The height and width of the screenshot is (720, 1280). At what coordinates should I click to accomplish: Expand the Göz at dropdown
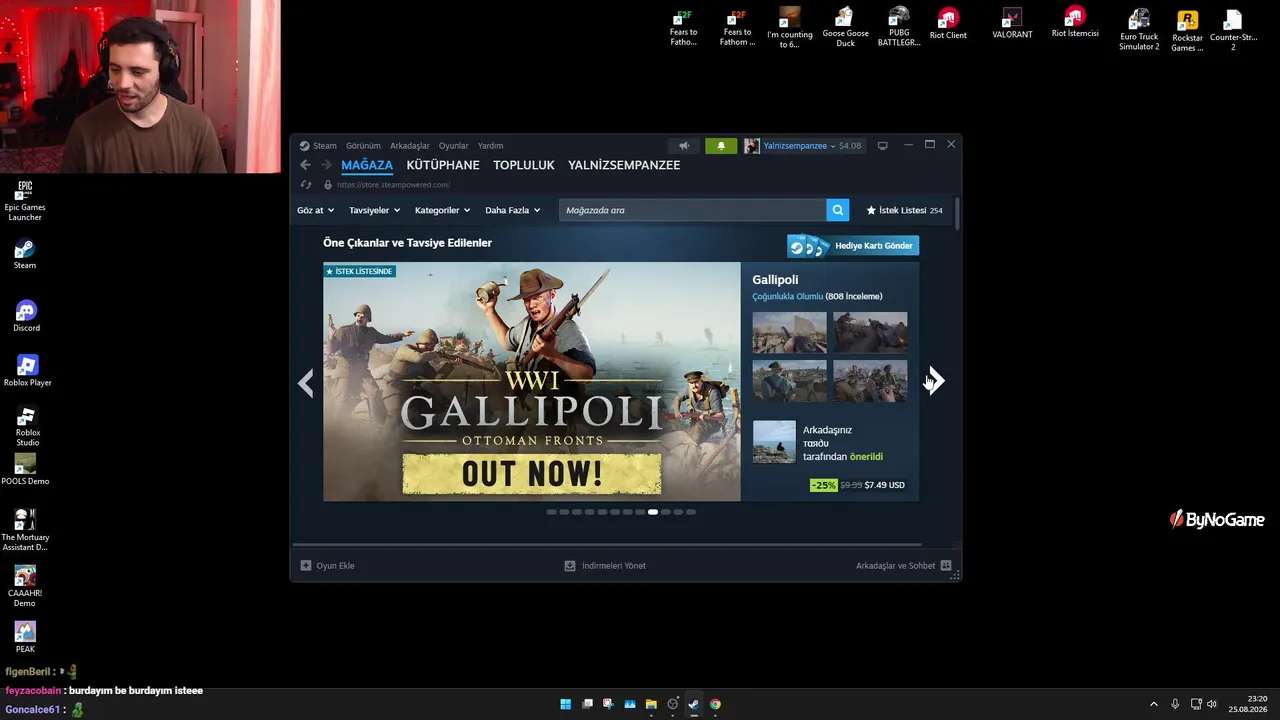[316, 210]
